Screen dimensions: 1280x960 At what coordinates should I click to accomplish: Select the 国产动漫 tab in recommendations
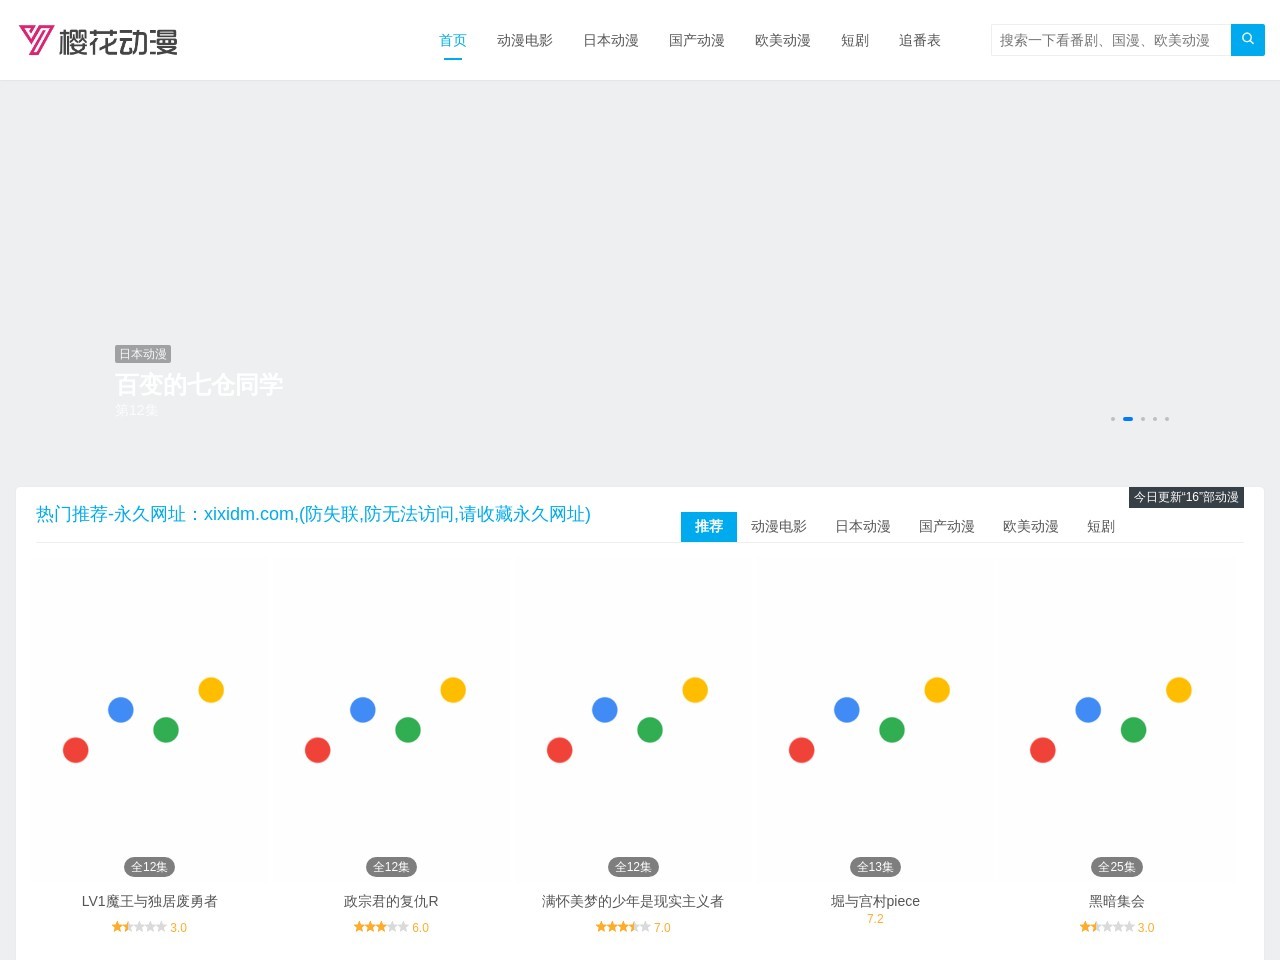click(x=947, y=527)
